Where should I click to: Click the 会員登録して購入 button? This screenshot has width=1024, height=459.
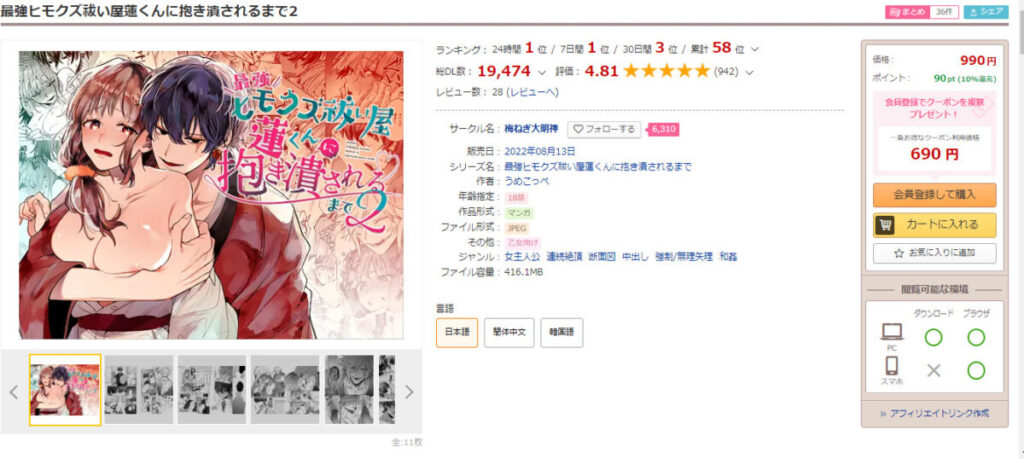(935, 195)
